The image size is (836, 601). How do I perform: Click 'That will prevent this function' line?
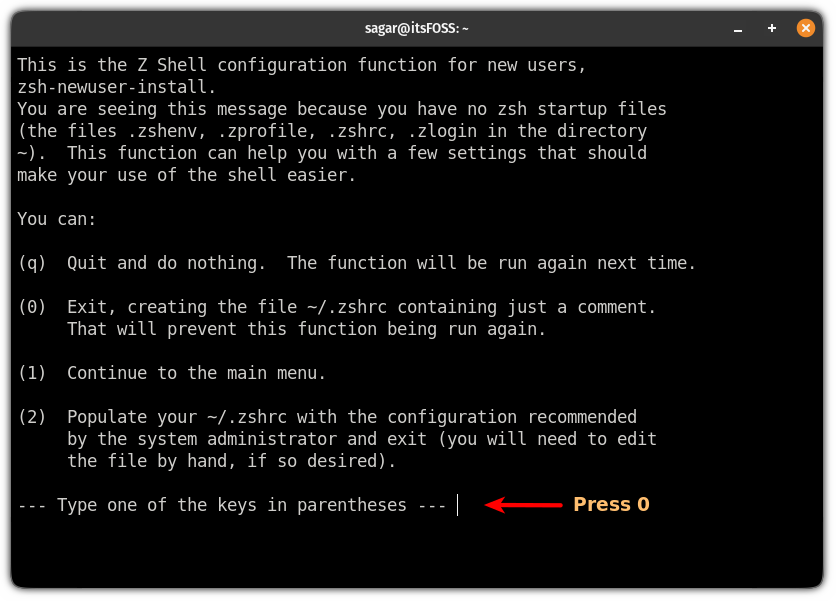tap(307, 329)
